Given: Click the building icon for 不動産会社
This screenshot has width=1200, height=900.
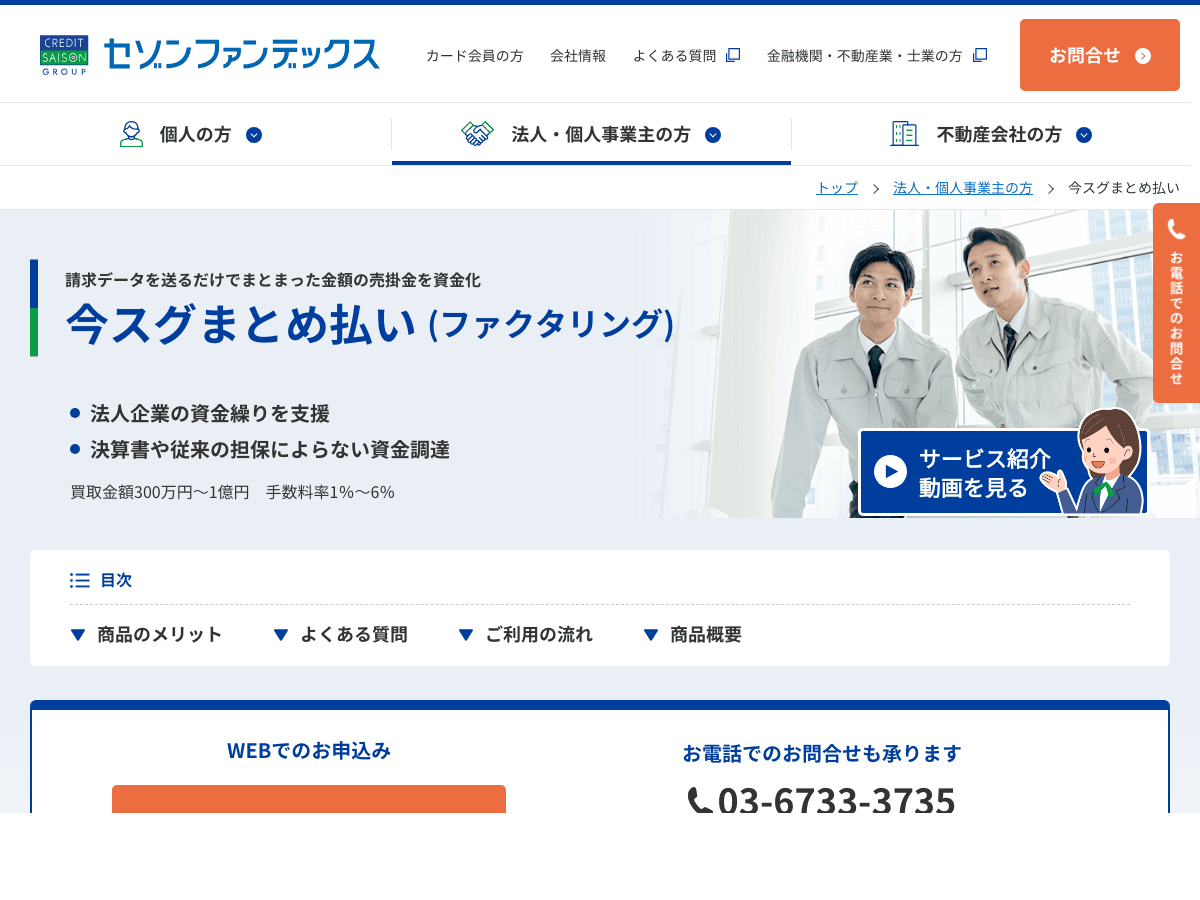Looking at the screenshot, I should click(904, 134).
